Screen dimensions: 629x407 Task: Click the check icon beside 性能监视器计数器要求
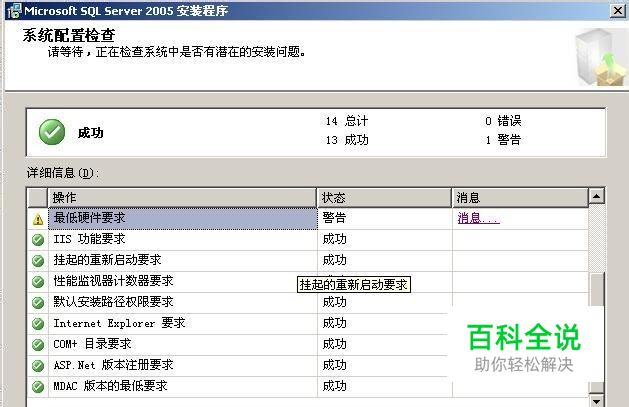click(x=38, y=281)
